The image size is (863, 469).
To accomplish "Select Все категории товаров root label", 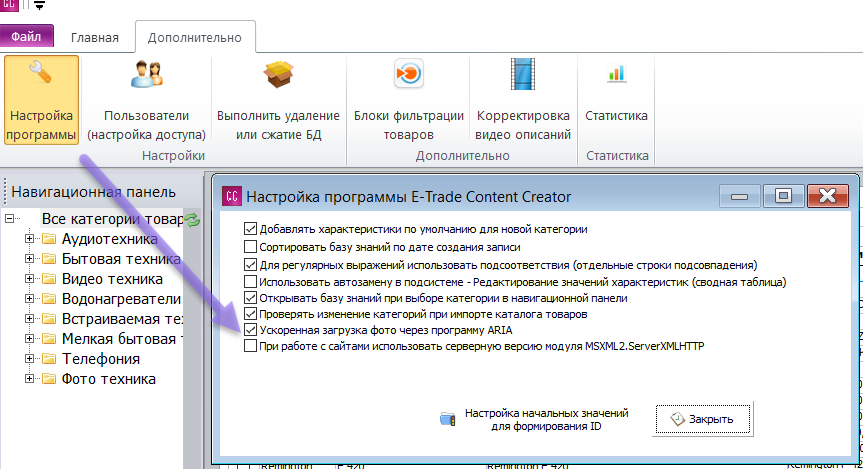I will coord(112,219).
